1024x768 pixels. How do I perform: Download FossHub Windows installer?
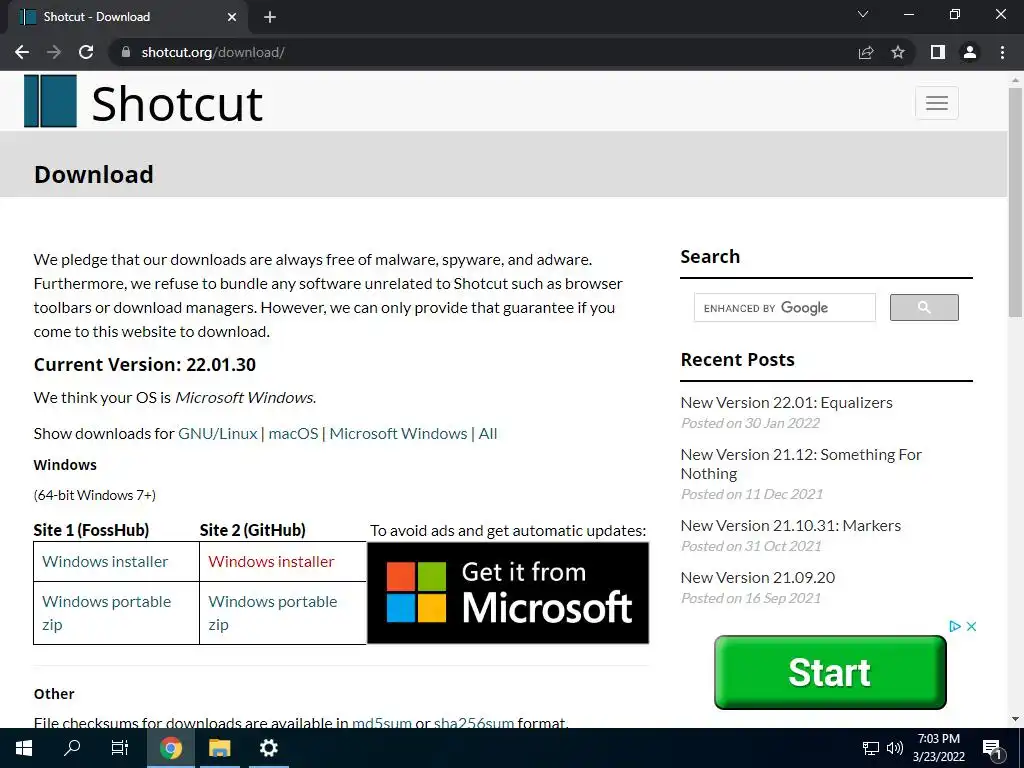(x=105, y=562)
